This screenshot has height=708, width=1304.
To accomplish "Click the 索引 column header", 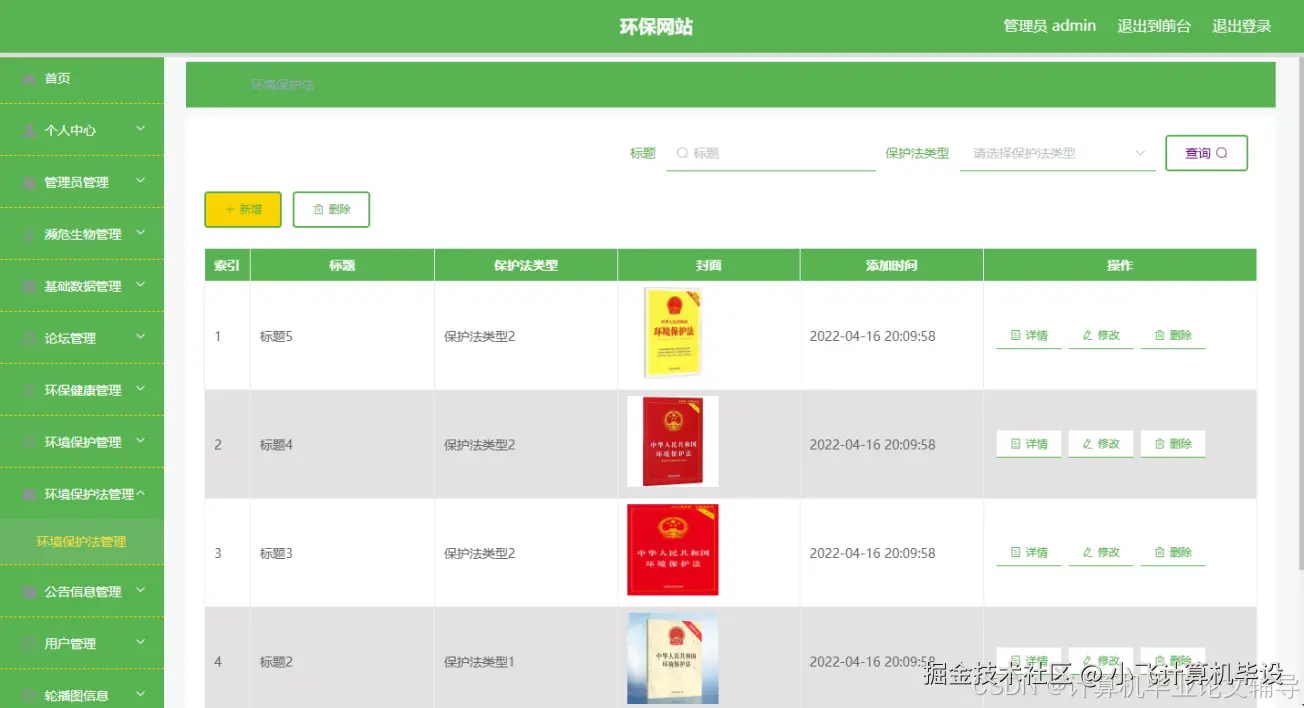I will pos(227,265).
